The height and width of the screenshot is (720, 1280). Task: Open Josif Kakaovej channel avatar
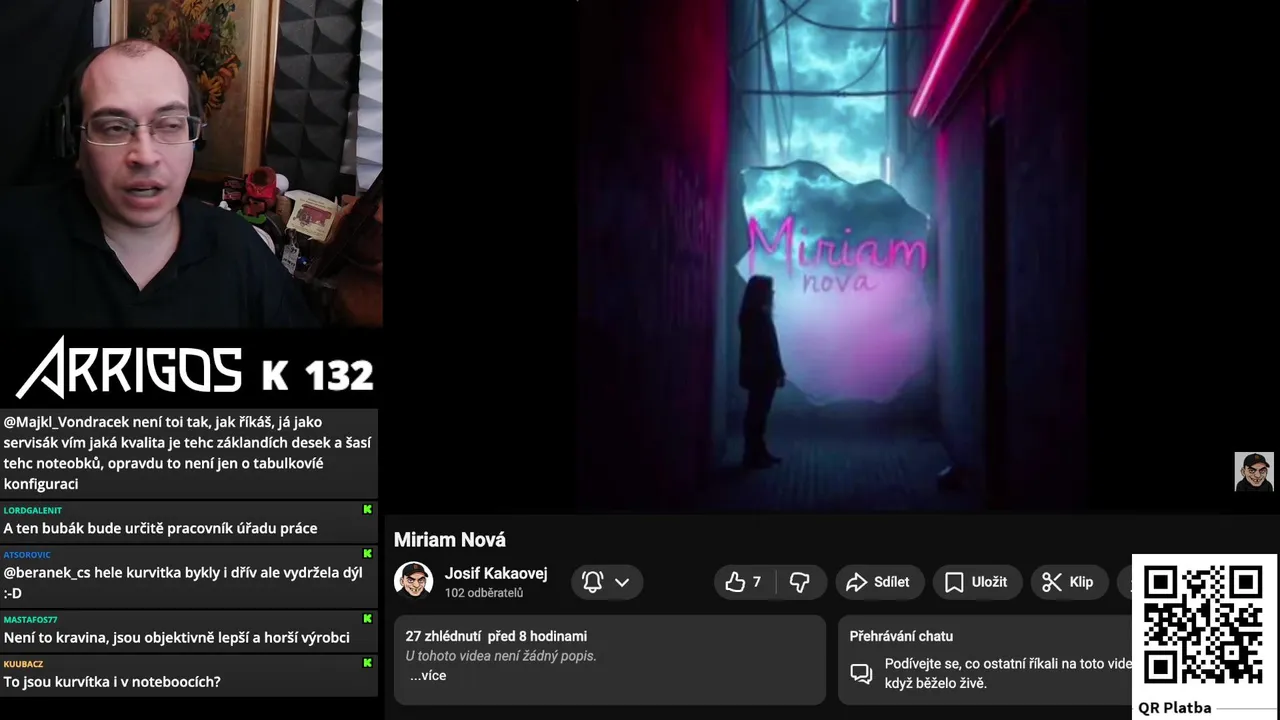(413, 581)
